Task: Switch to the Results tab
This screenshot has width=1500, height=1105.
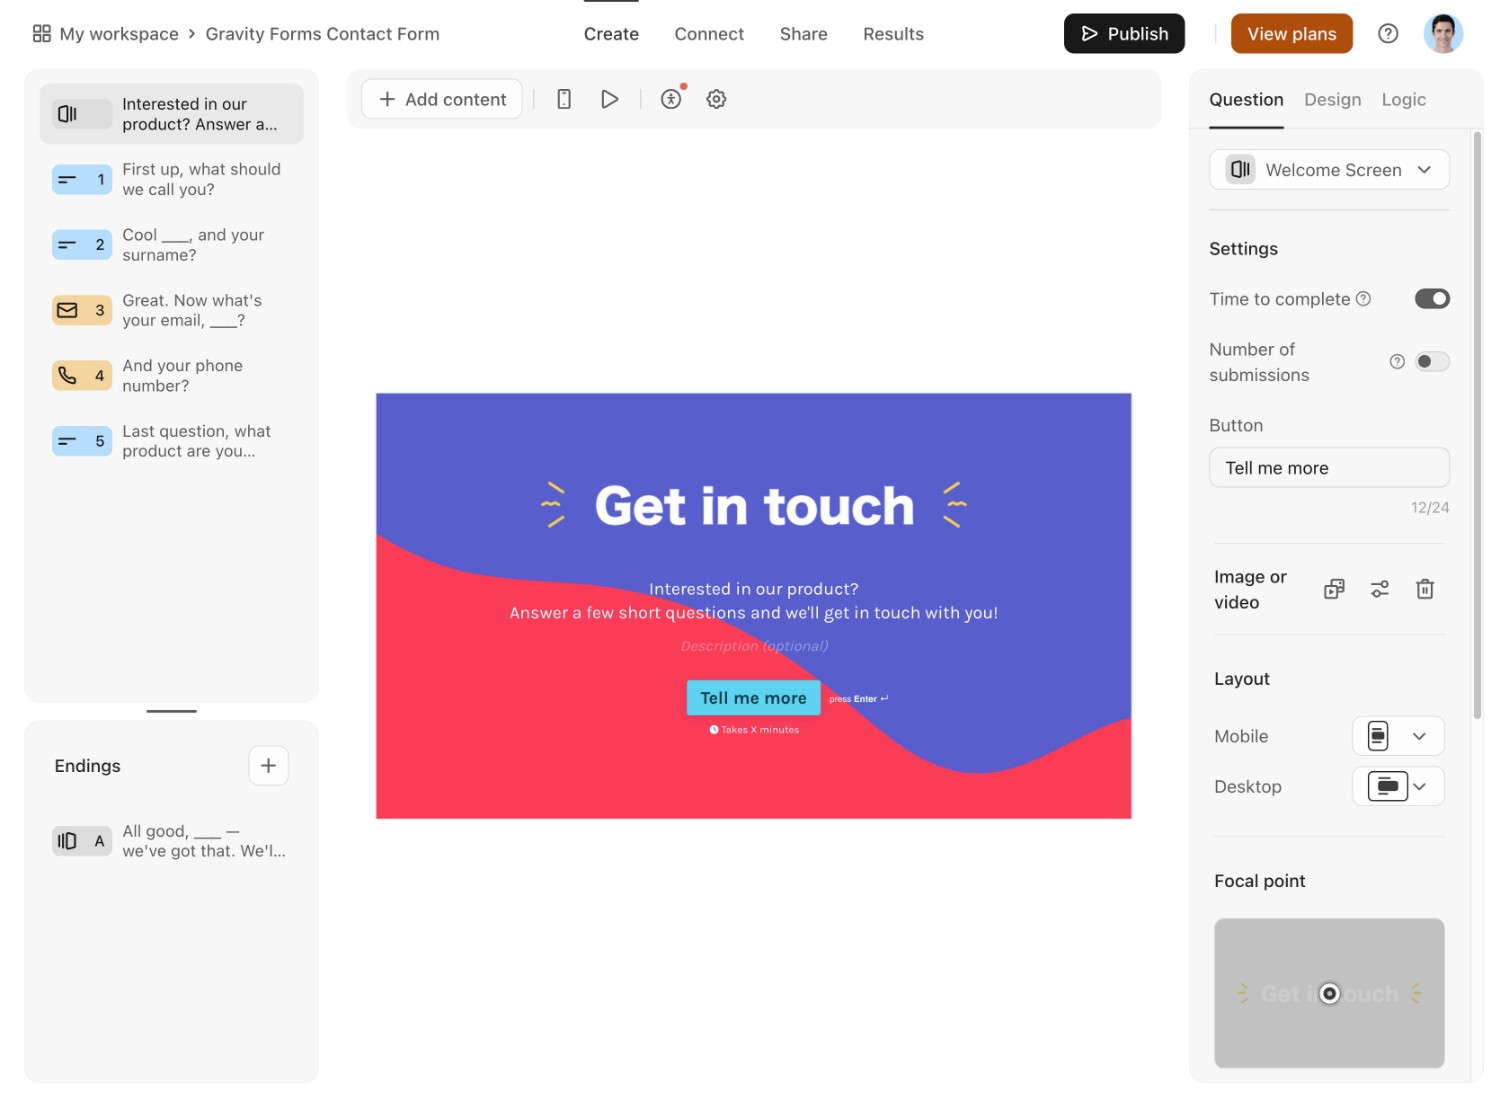Action: [893, 34]
